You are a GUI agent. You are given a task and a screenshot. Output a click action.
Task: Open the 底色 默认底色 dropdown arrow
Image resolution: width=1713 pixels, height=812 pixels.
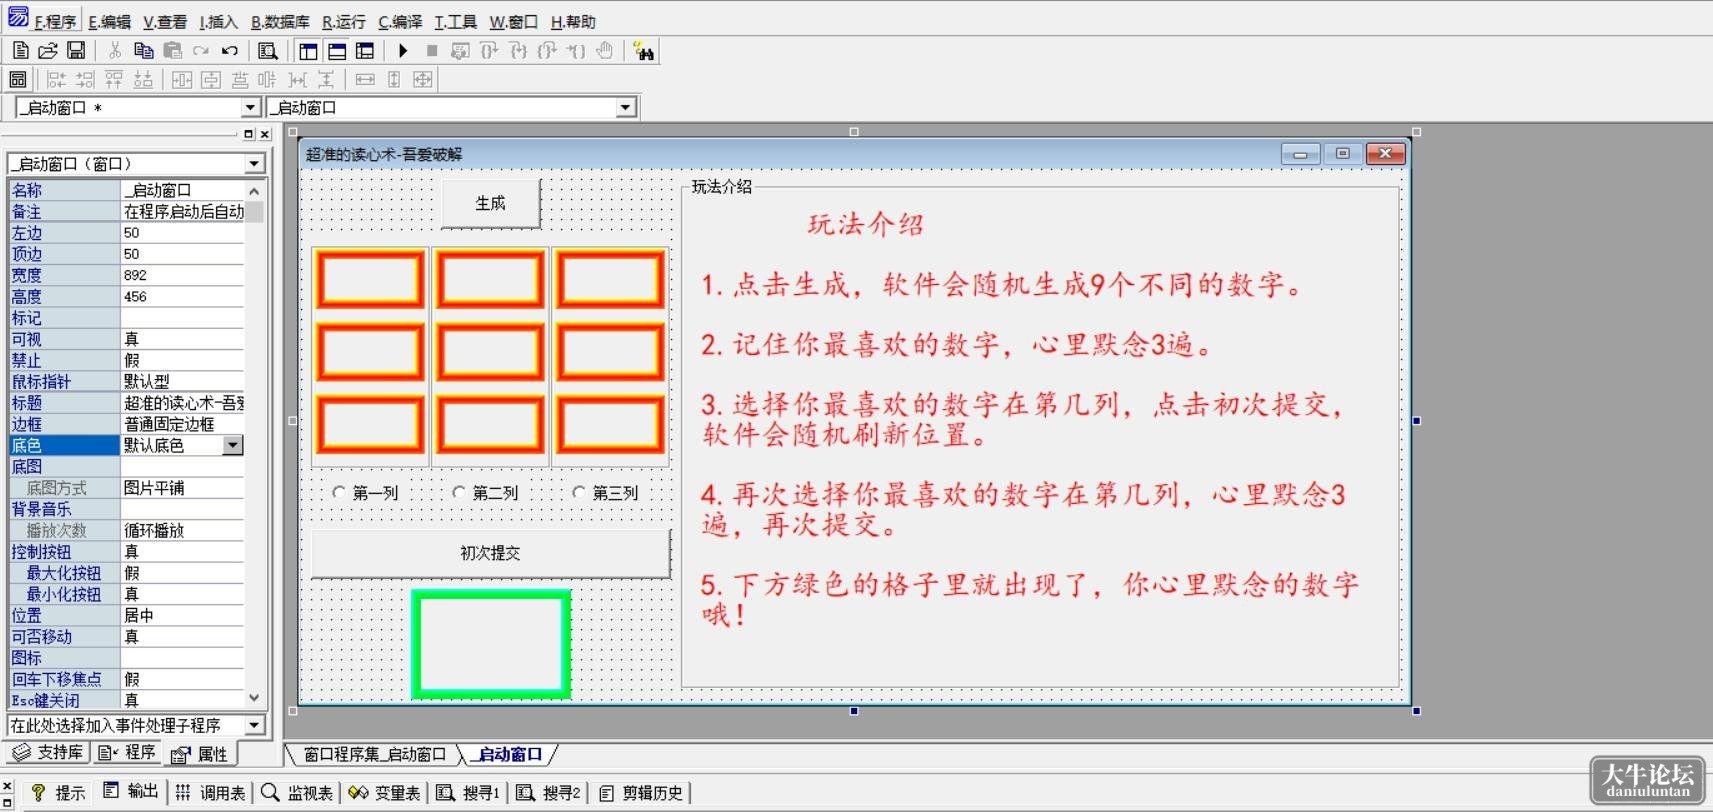[x=233, y=445]
